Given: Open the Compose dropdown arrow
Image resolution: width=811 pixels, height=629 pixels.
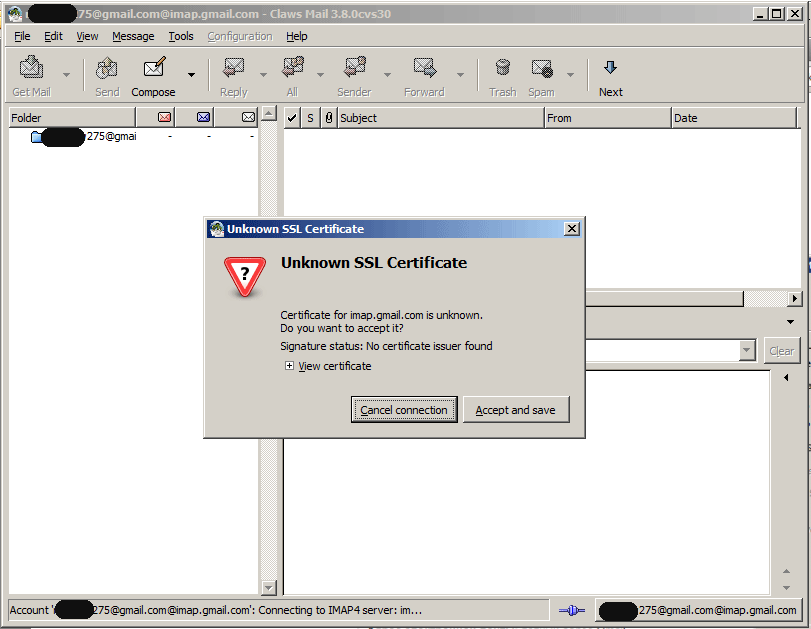Looking at the screenshot, I should click(191, 76).
